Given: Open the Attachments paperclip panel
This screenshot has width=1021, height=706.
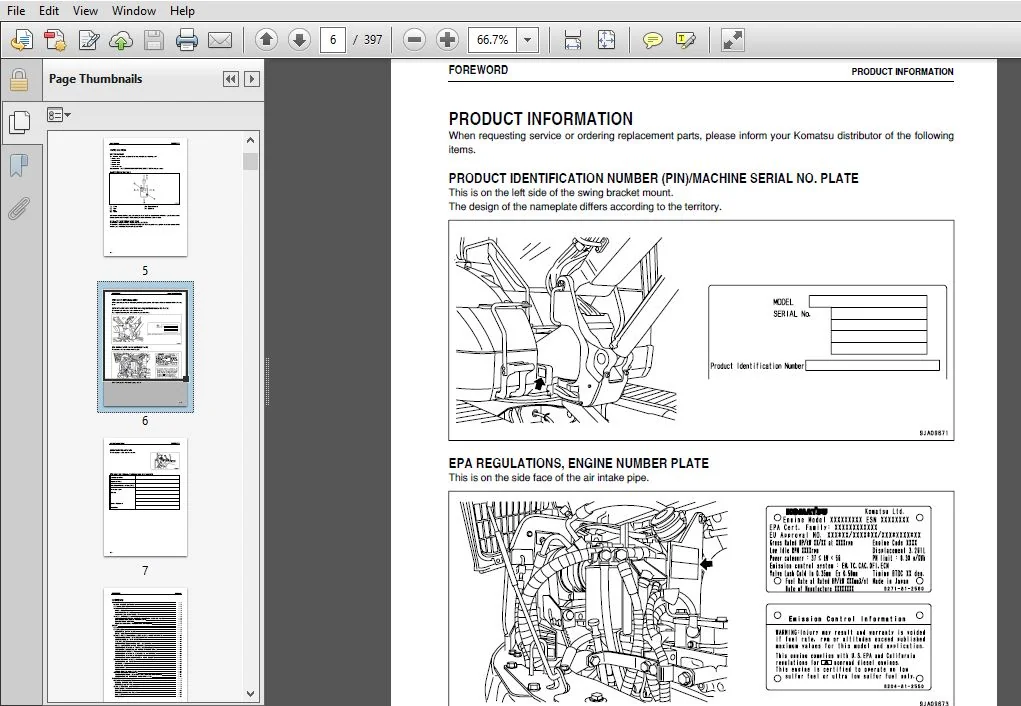Looking at the screenshot, I should 19,209.
